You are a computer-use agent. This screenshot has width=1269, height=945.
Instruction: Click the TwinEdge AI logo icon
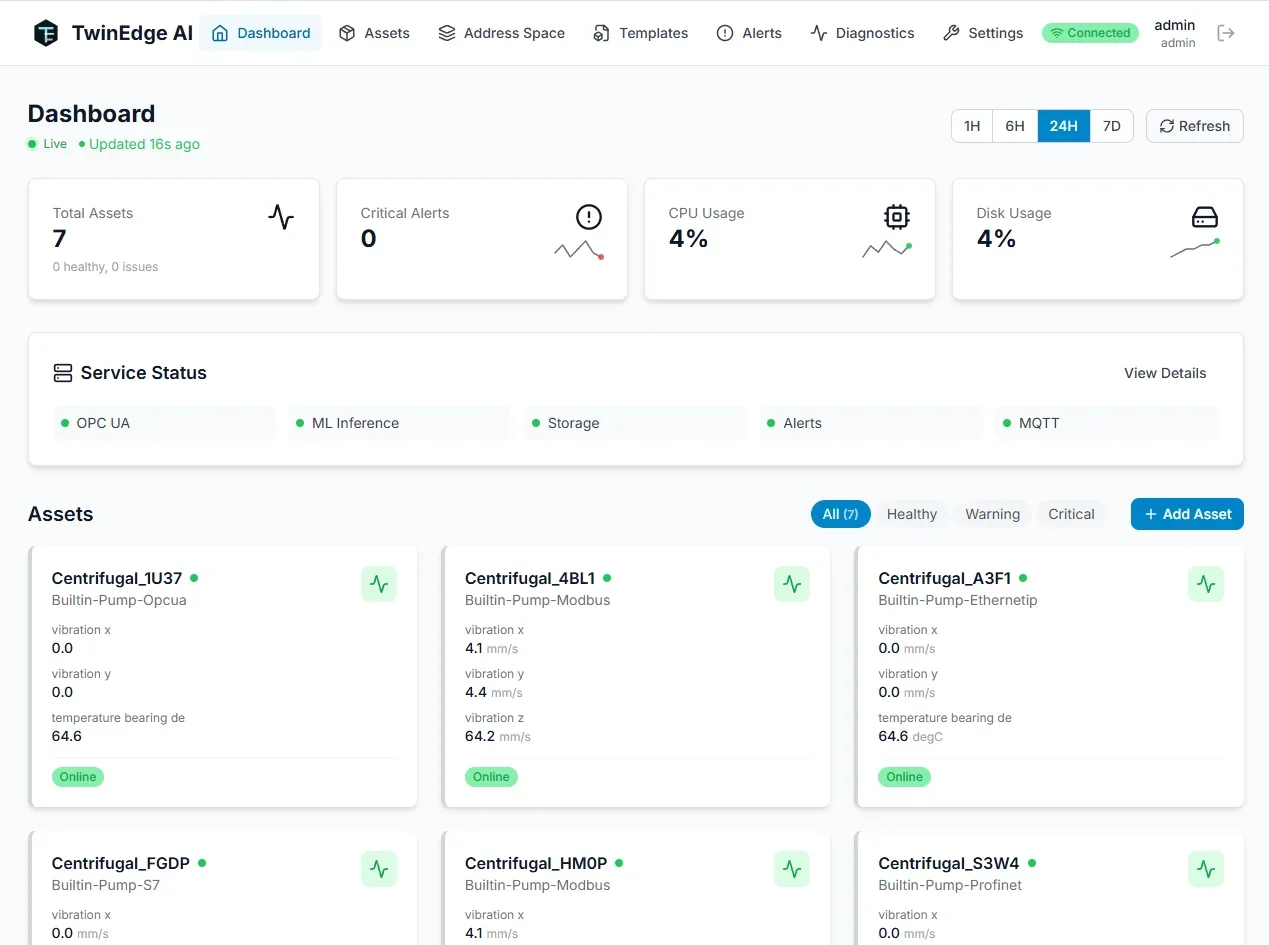tap(46, 33)
